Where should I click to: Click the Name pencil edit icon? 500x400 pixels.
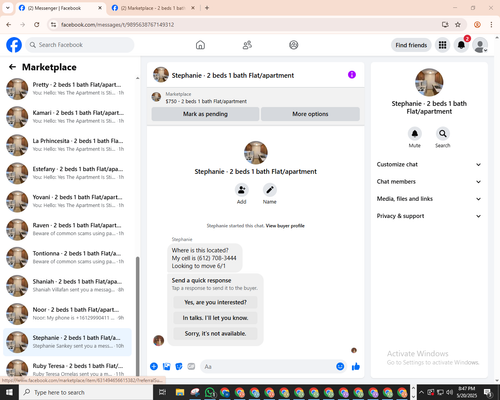pos(270,190)
